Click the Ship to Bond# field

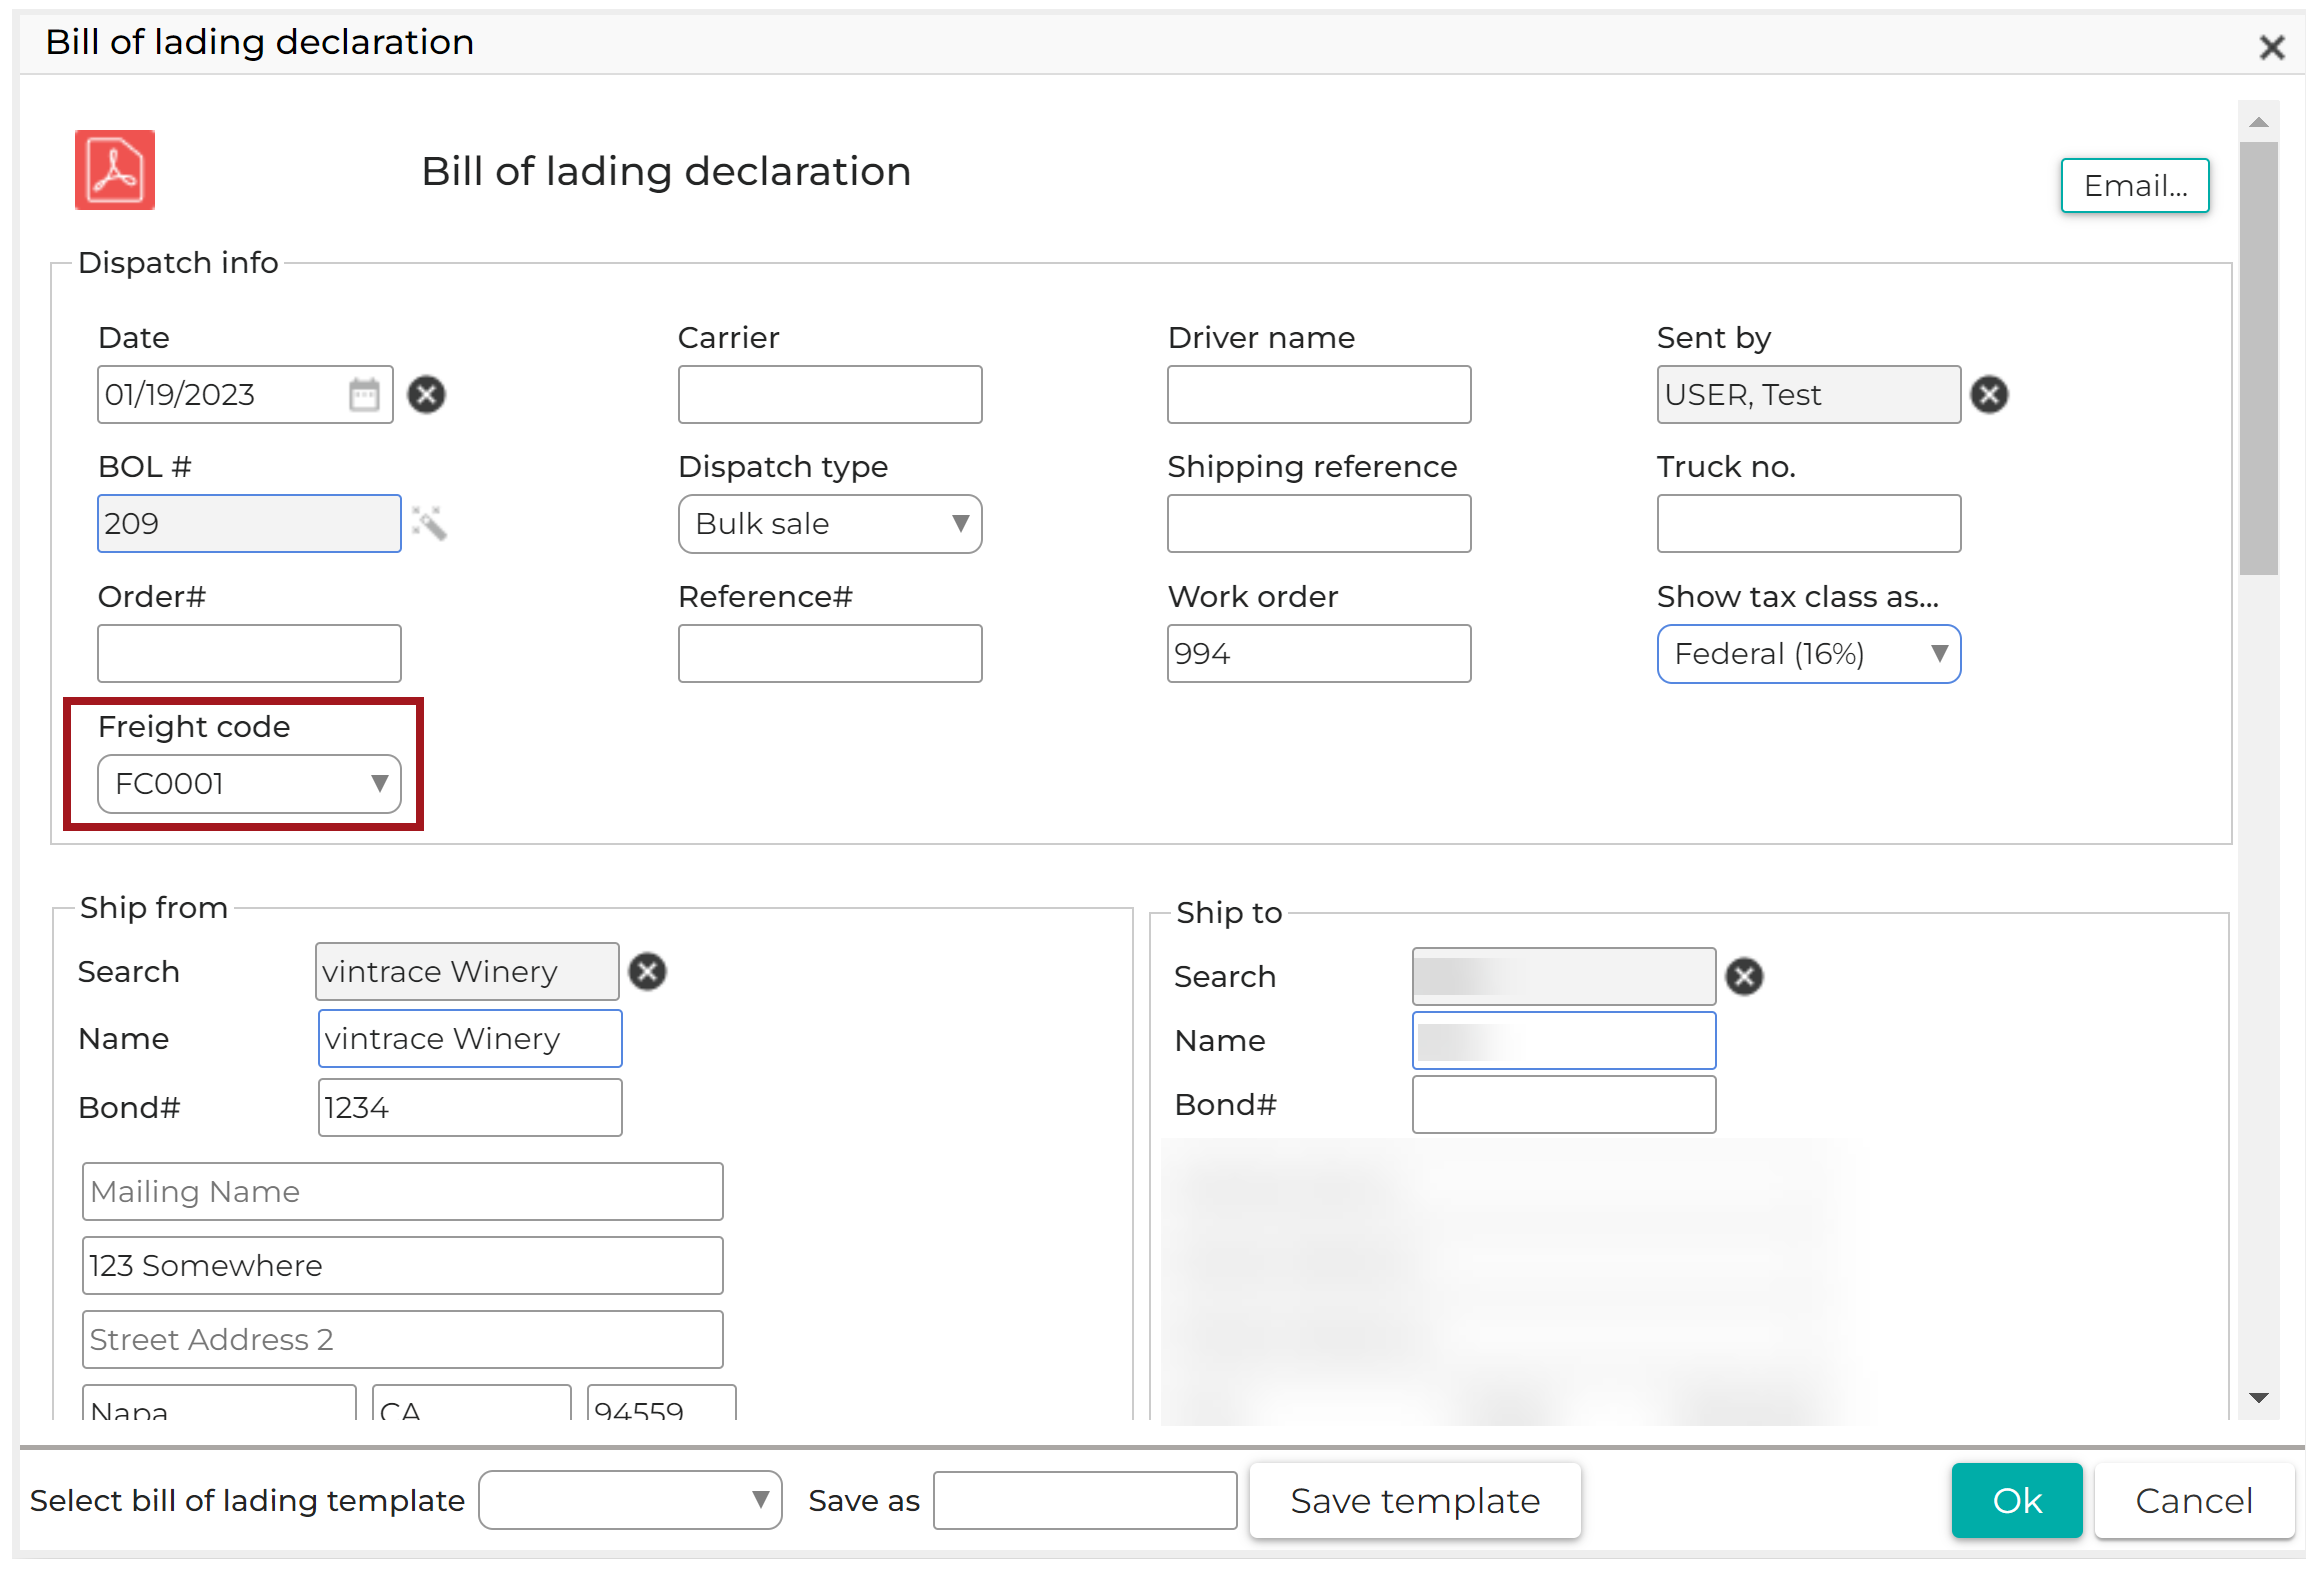(x=1564, y=1105)
